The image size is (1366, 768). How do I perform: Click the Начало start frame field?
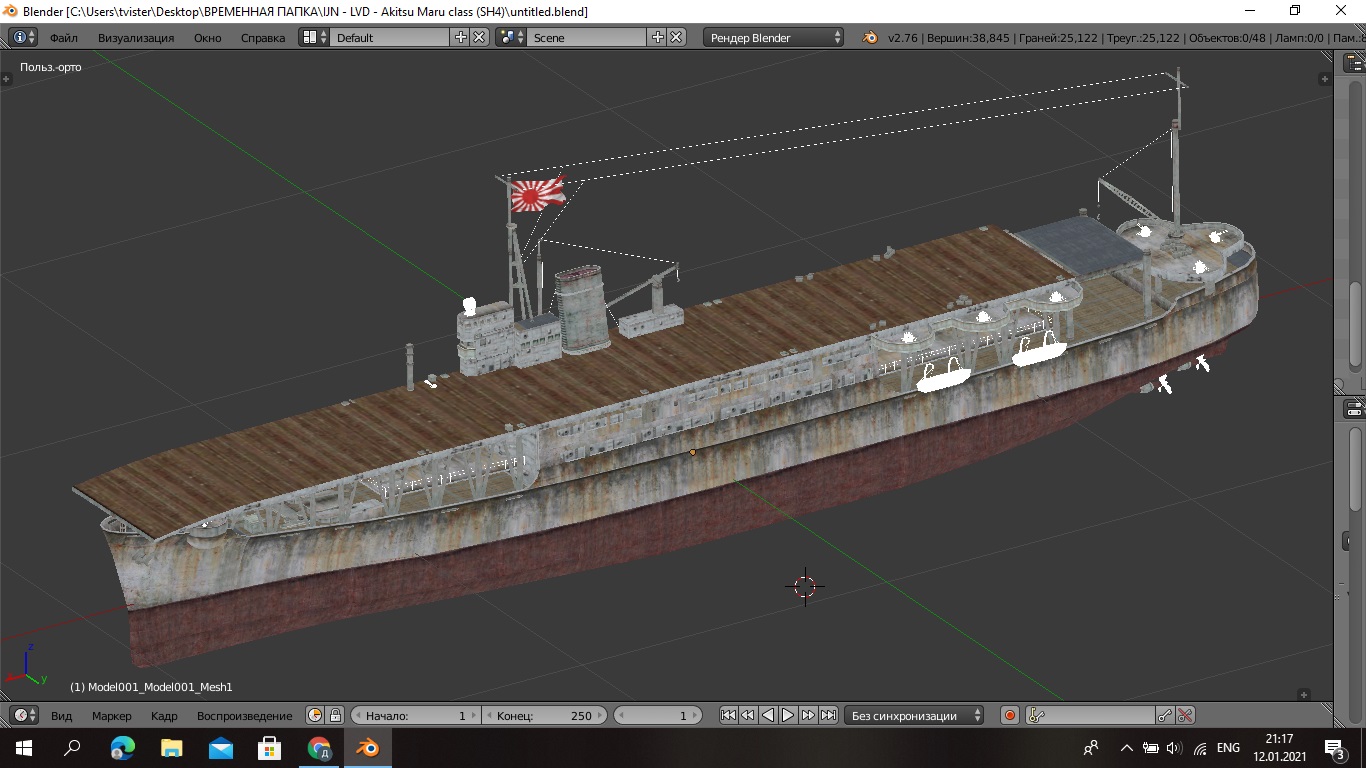pyautogui.click(x=415, y=716)
